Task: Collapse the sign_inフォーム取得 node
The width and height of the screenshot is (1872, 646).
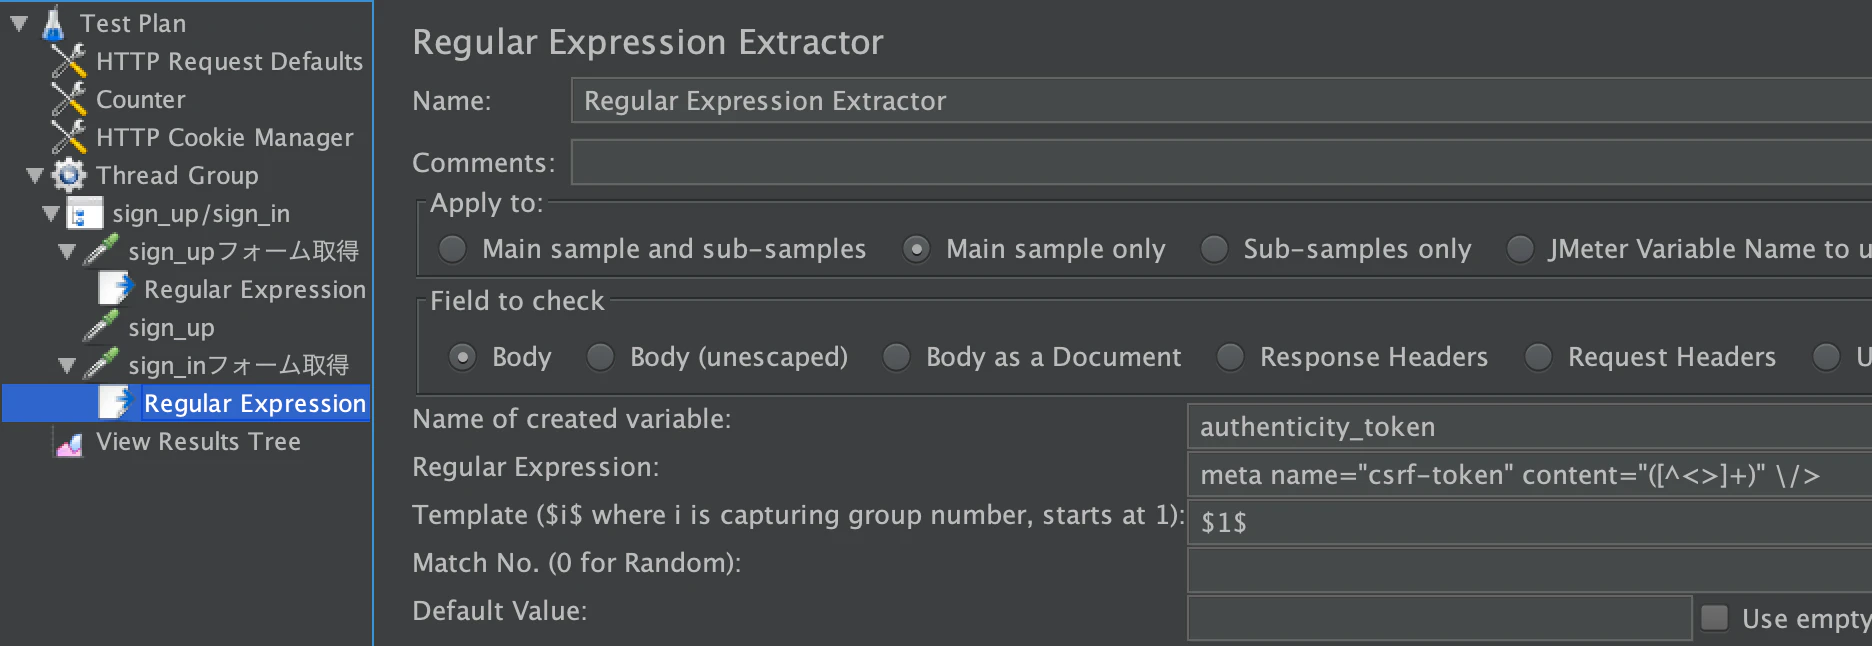Action: point(67,366)
